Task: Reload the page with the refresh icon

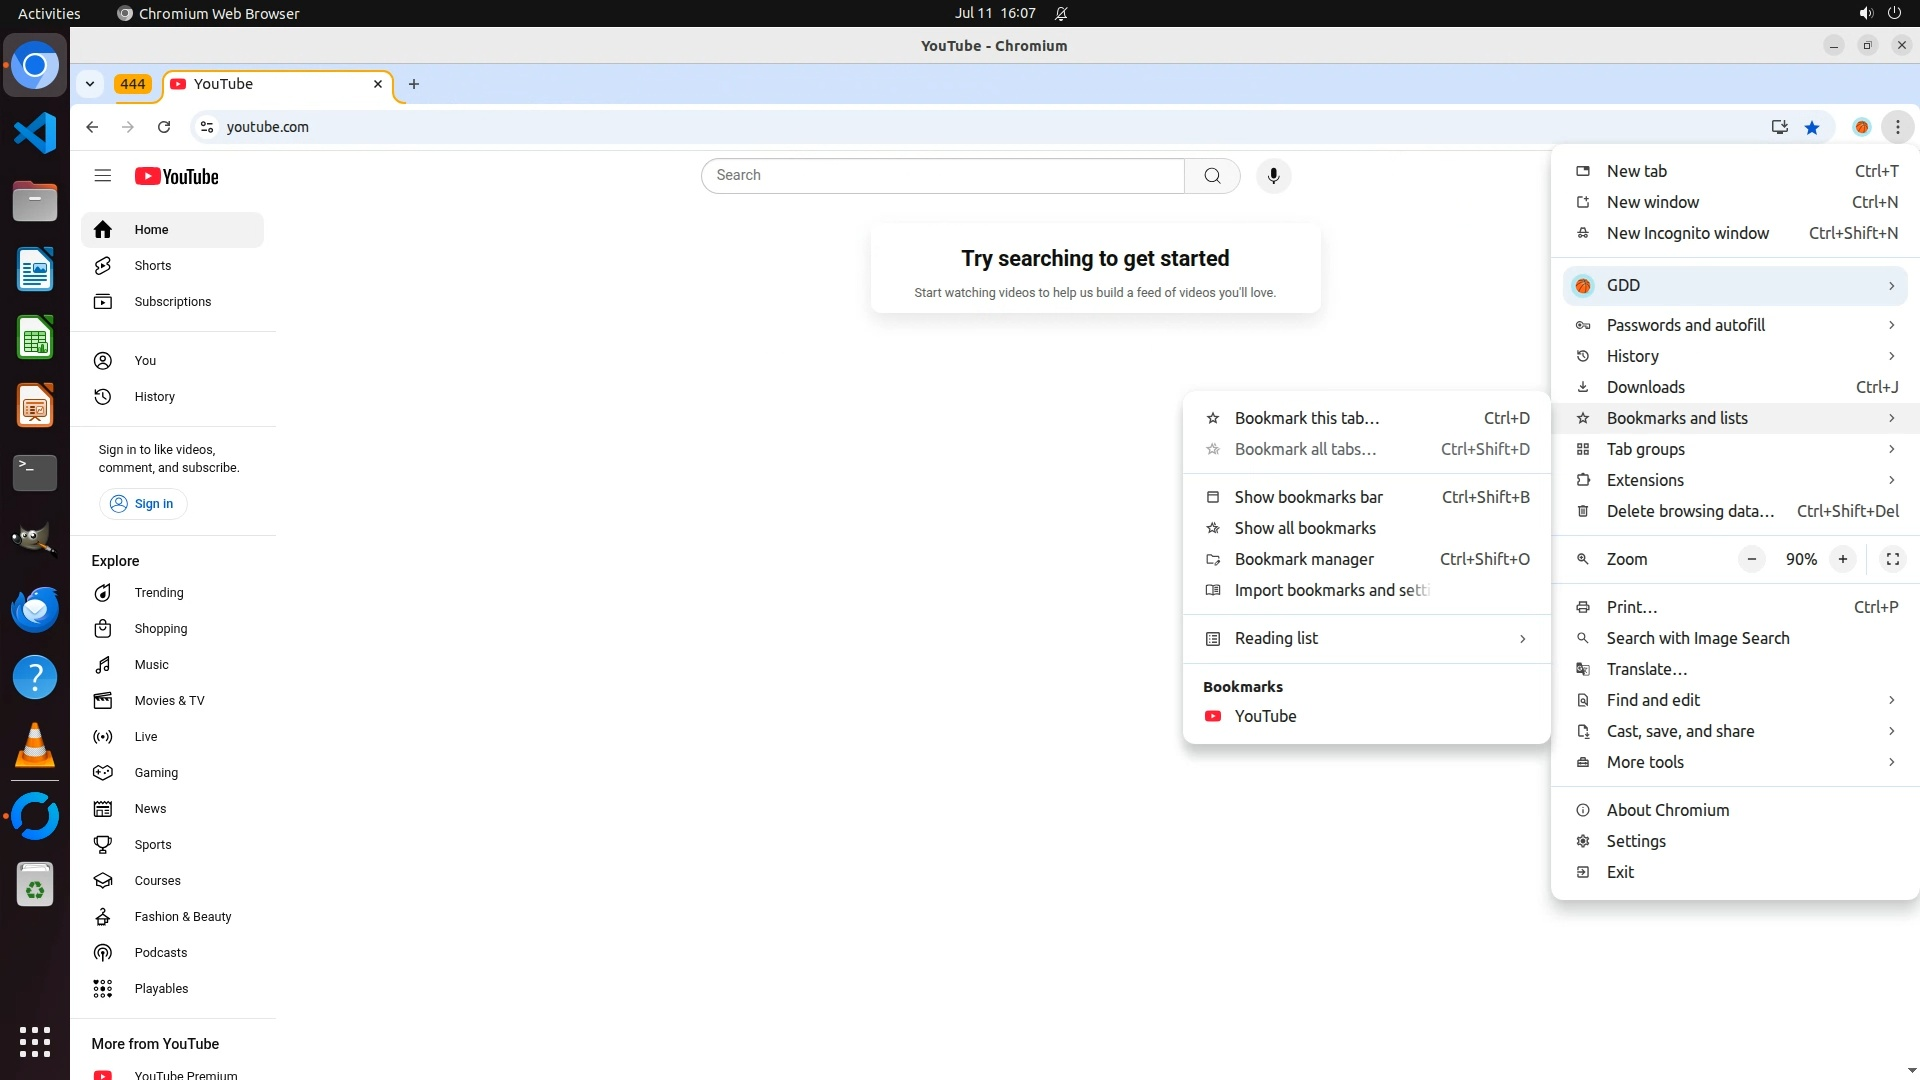Action: [x=164, y=127]
